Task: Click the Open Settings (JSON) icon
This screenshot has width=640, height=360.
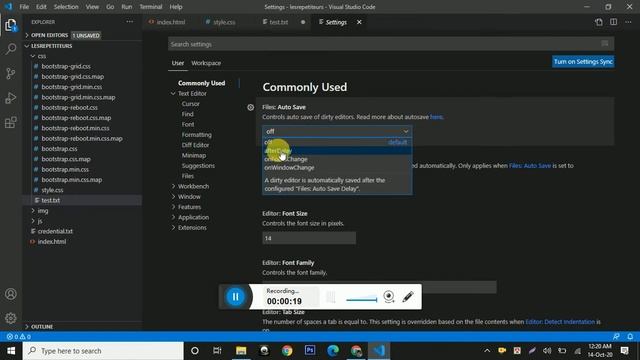Action: (x=599, y=22)
